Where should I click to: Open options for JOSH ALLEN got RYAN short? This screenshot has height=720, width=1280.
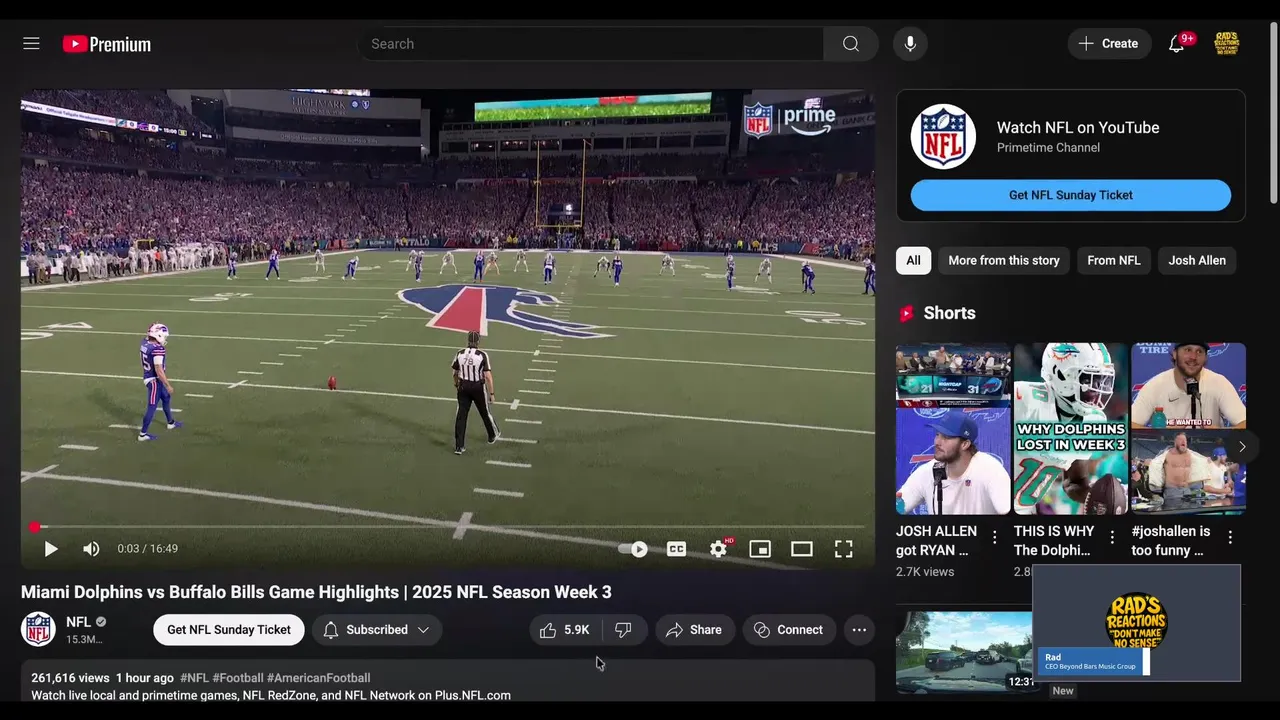pyautogui.click(x=994, y=538)
